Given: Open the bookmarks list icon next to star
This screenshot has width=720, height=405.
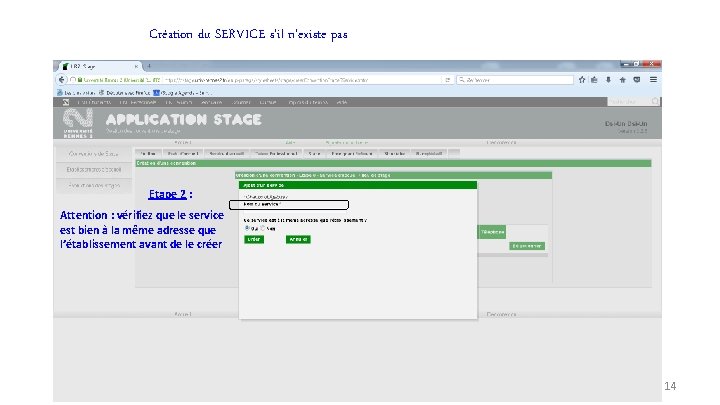Looking at the screenshot, I should point(594,80).
